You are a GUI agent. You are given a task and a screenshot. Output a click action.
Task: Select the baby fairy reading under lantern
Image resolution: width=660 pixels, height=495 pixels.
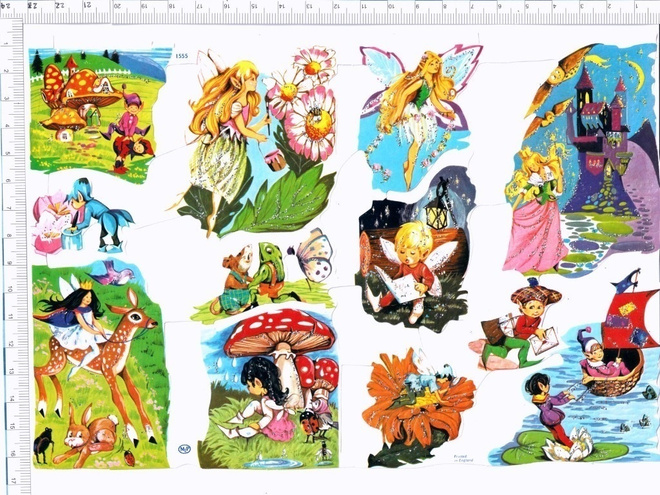415,248
